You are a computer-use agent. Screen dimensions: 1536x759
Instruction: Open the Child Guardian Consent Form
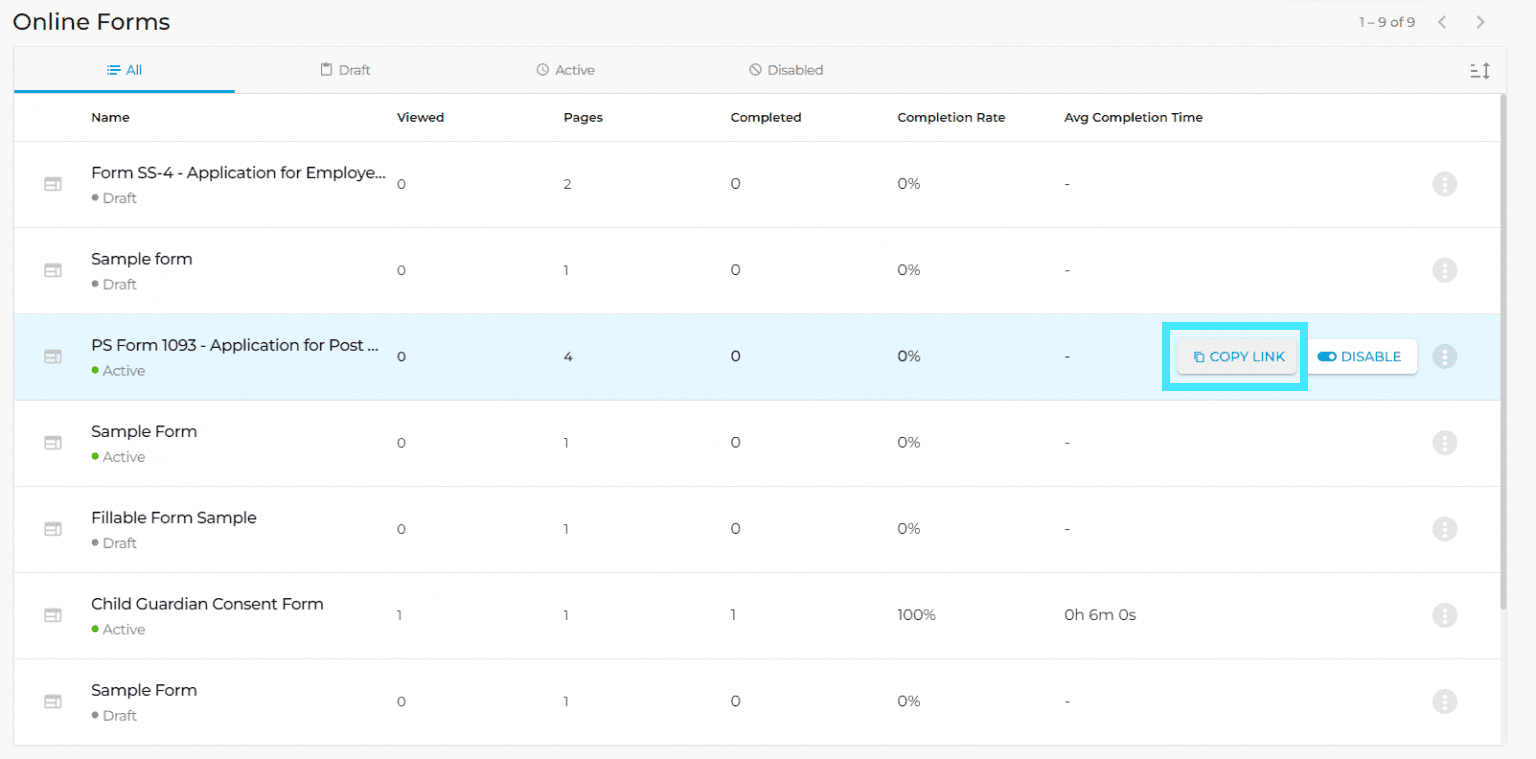pyautogui.click(x=207, y=604)
